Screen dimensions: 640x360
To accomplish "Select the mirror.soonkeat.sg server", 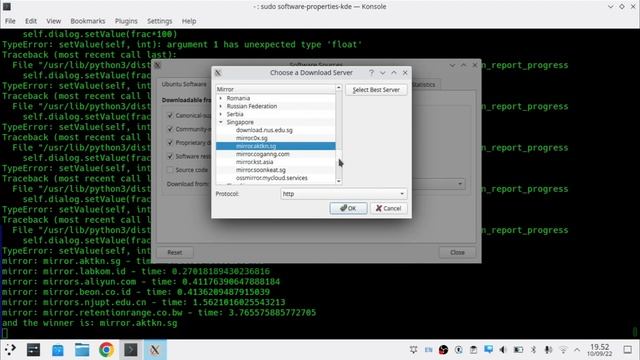I will (x=260, y=170).
